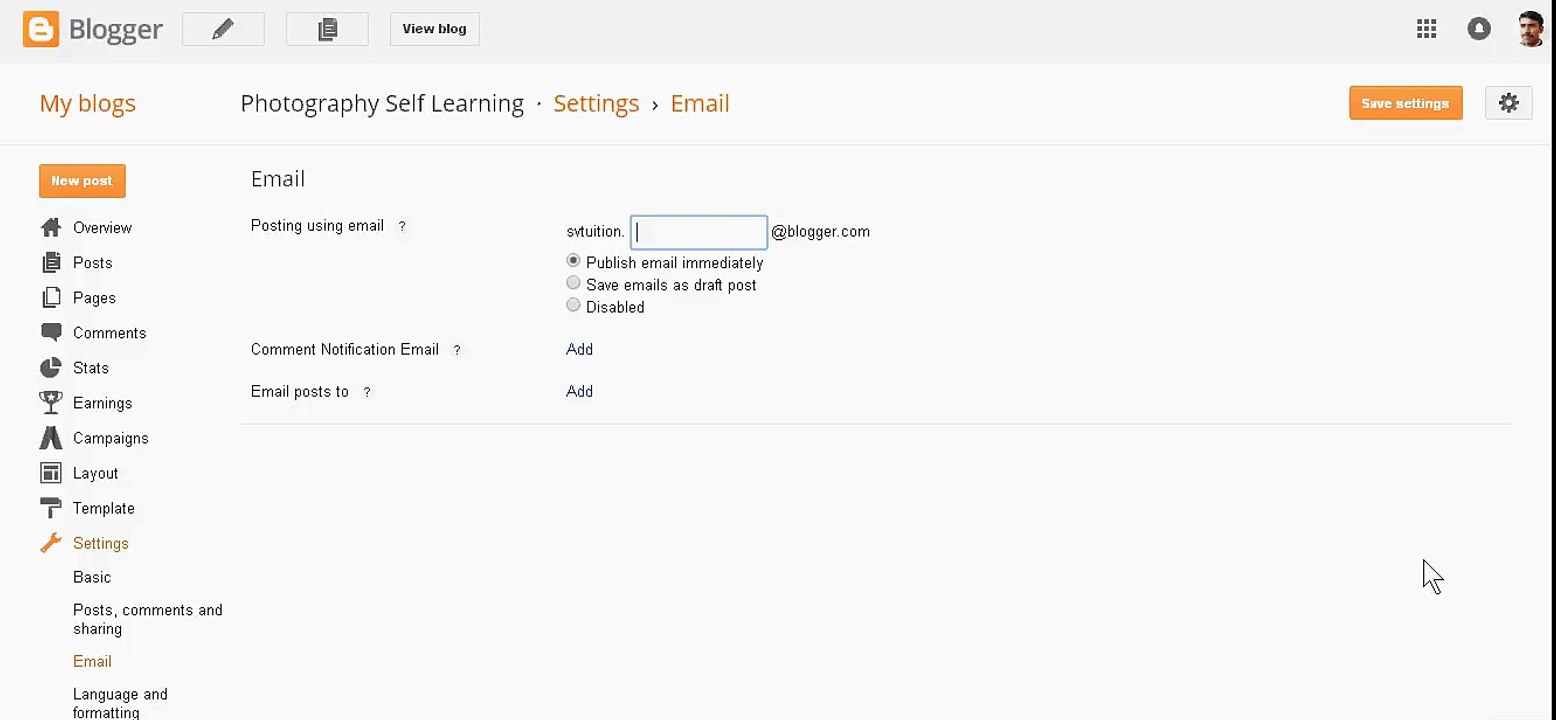Click the Settings wrench icon
This screenshot has width=1556, height=720.
[x=51, y=543]
